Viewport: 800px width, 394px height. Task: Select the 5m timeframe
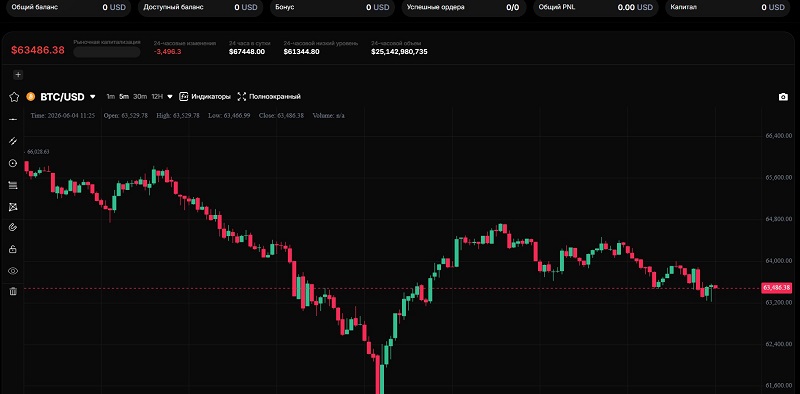[124, 96]
